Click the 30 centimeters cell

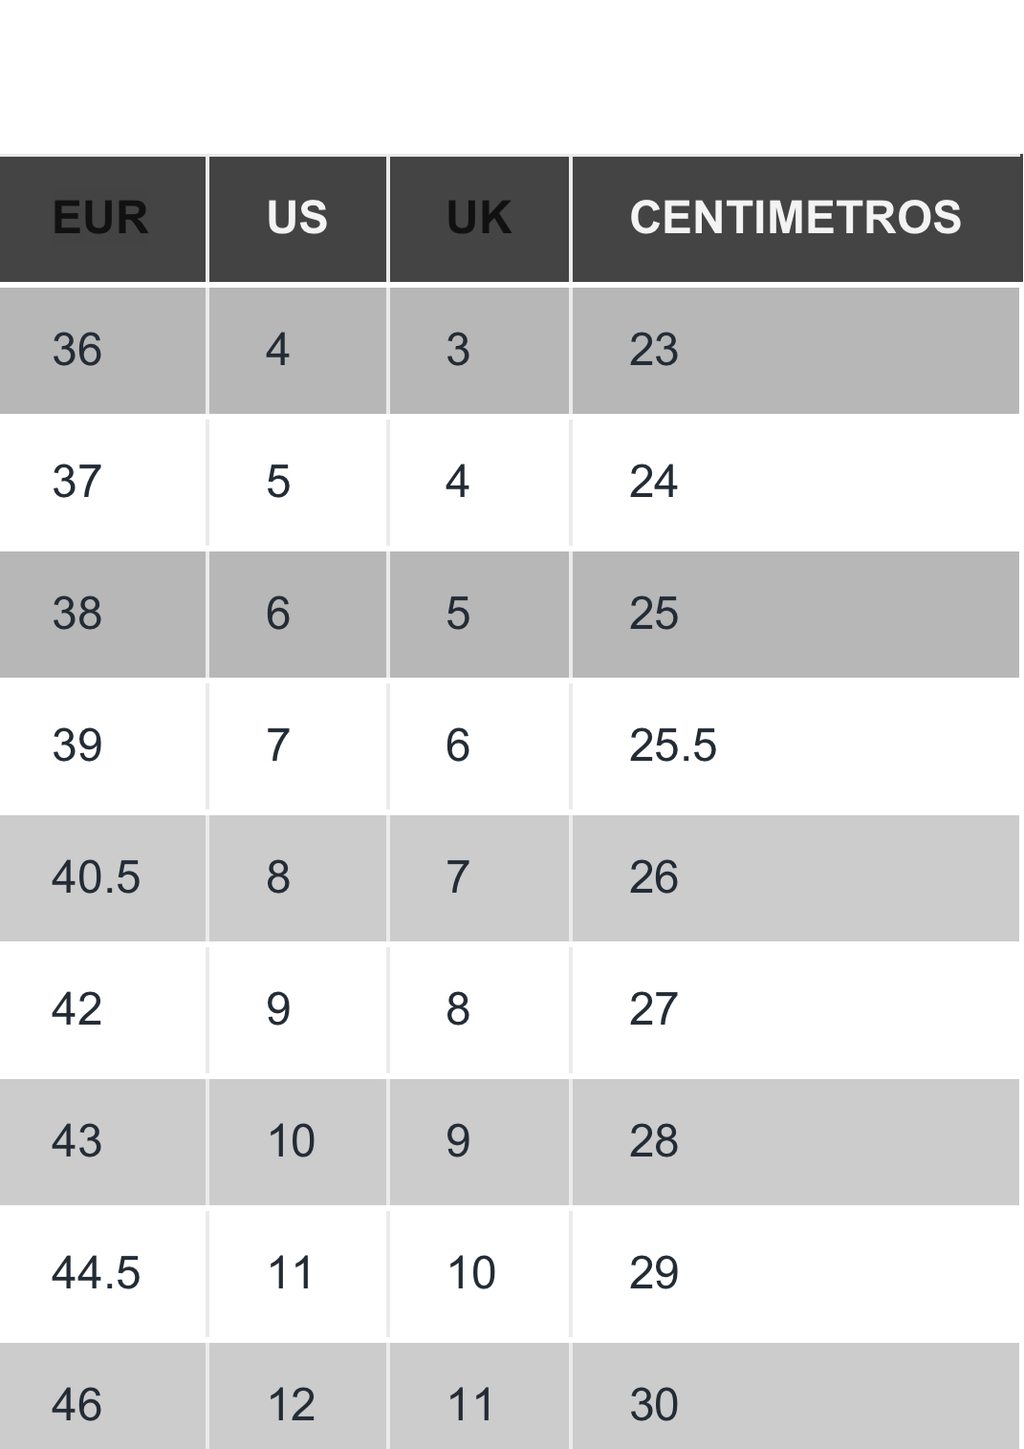(x=796, y=1397)
